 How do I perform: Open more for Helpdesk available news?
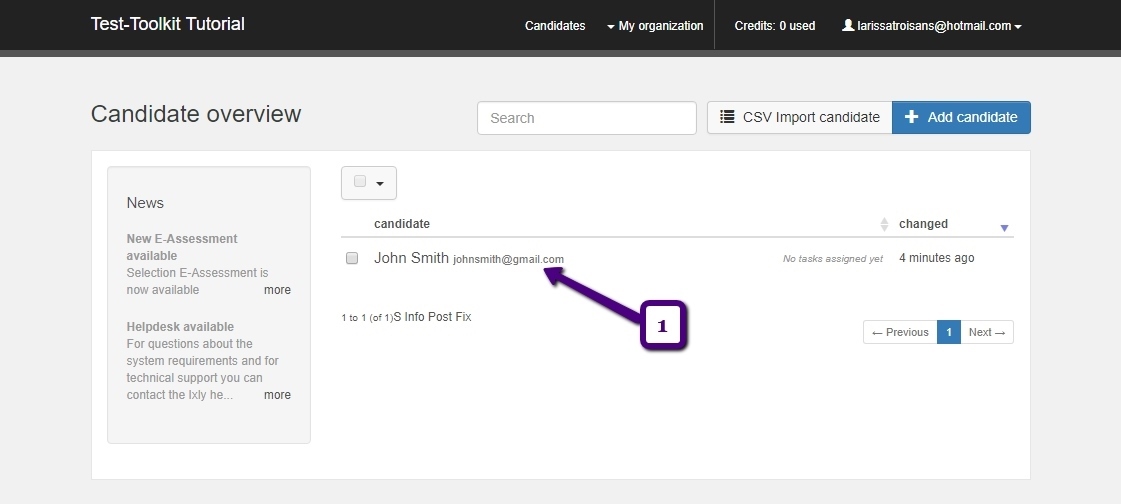click(277, 395)
